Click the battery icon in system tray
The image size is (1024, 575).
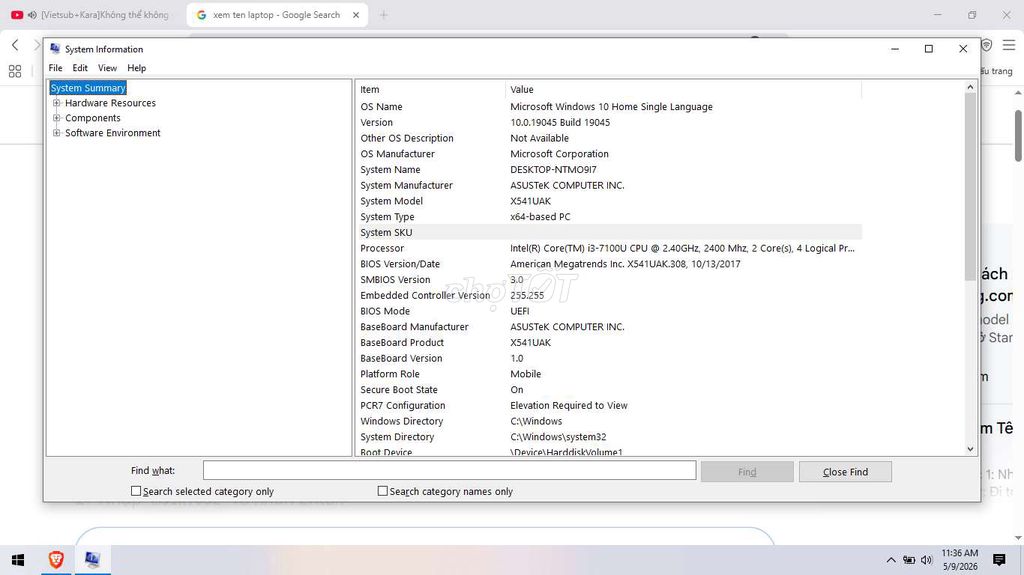[908, 560]
